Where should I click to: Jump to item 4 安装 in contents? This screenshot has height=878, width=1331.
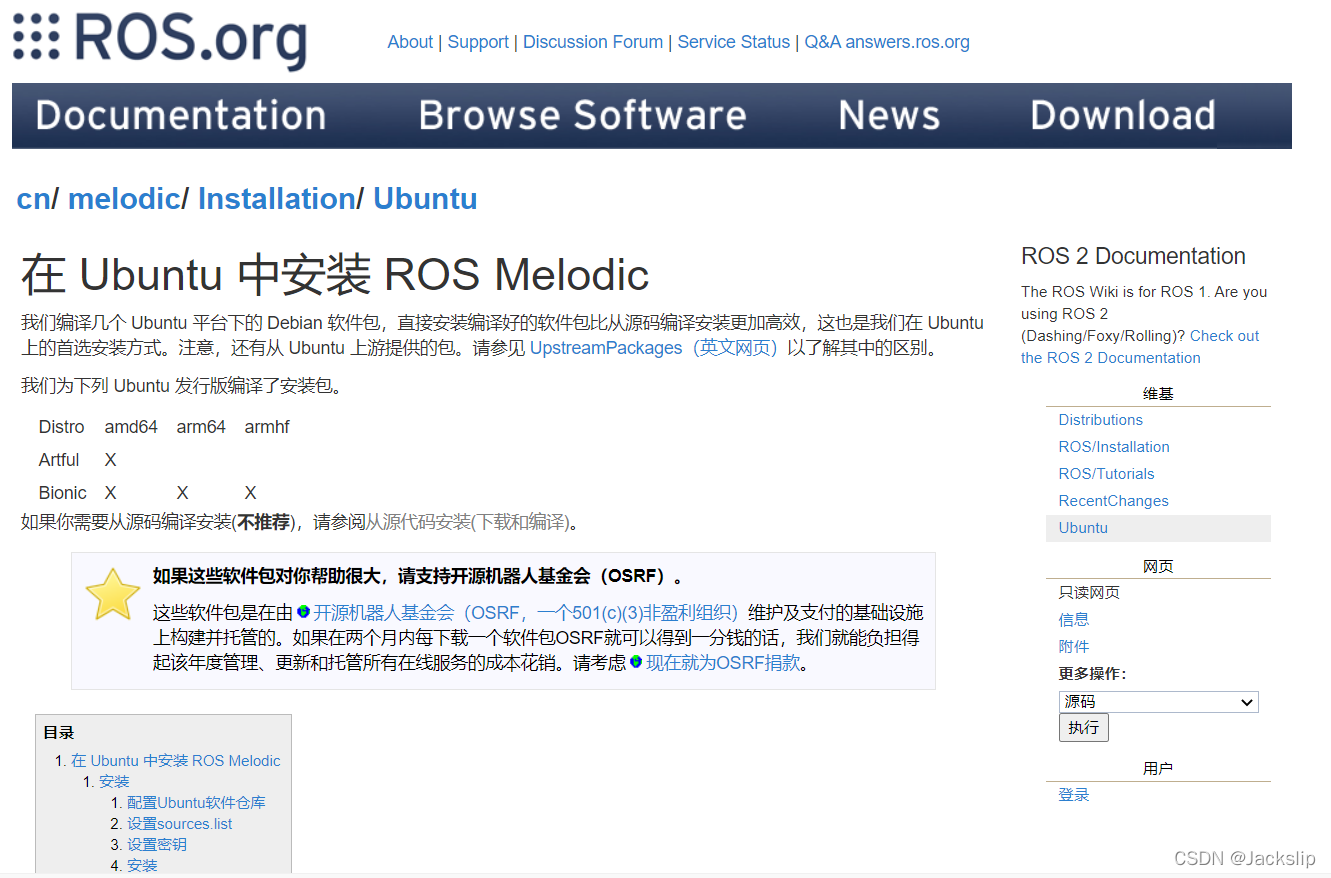[x=142, y=866]
